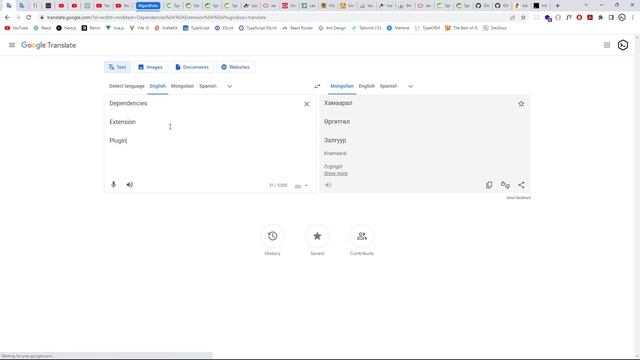Open translation History
640x360 pixels.
point(273,236)
